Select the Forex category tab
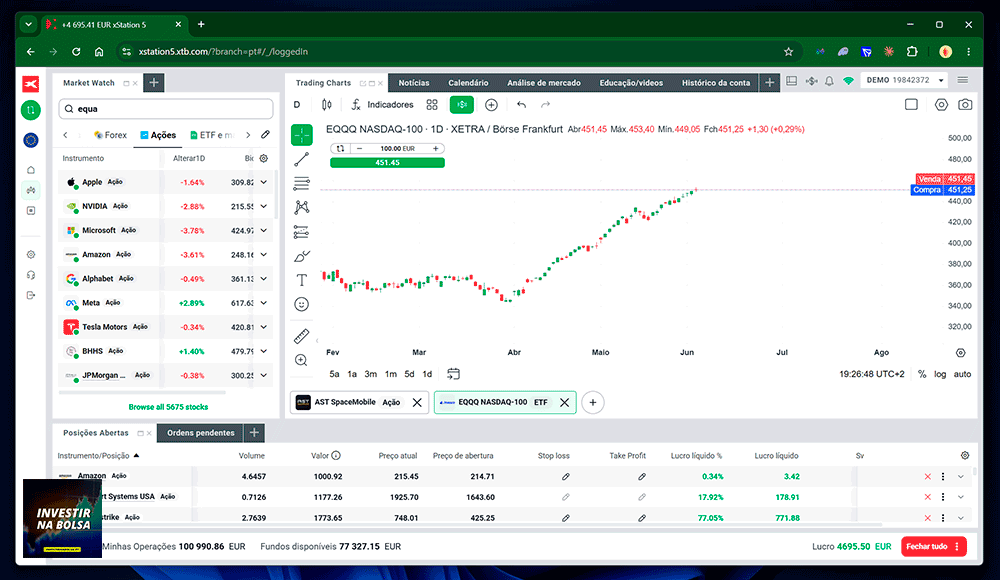Viewport: 1000px width, 580px height. (110, 135)
